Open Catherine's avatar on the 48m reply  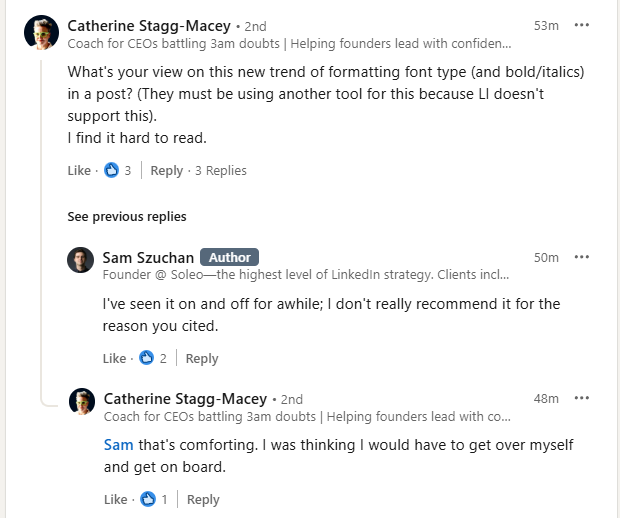(81, 402)
